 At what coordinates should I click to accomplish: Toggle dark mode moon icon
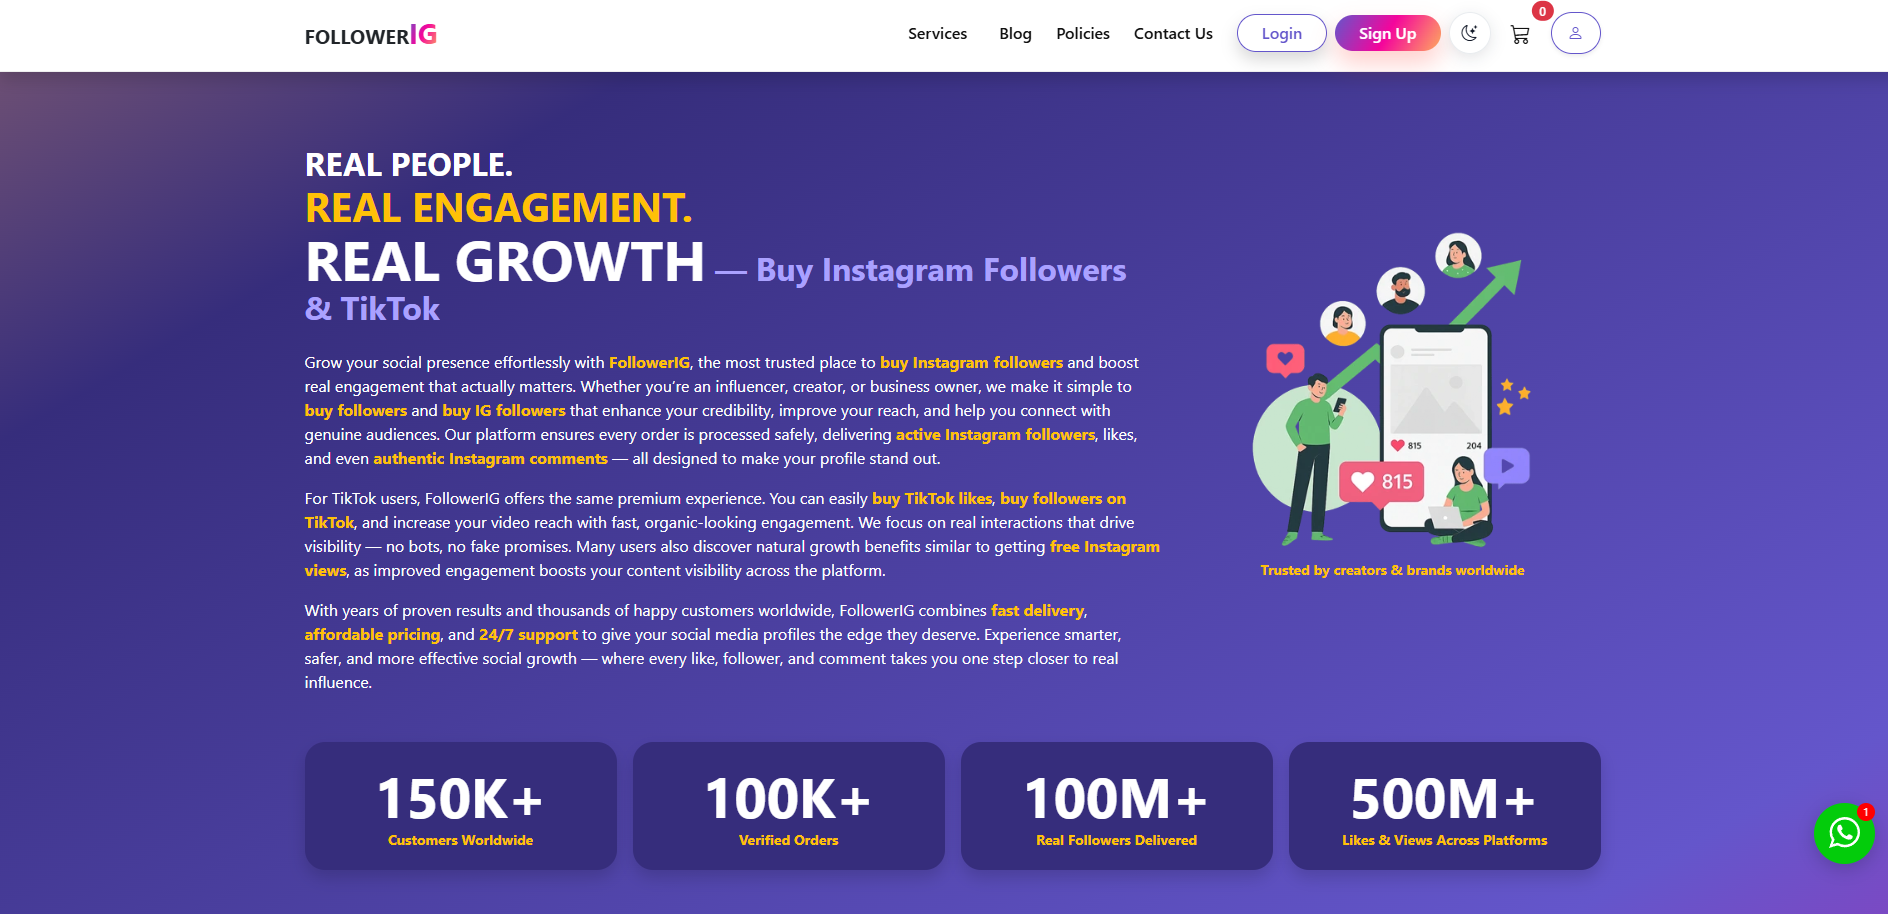coord(1469,33)
